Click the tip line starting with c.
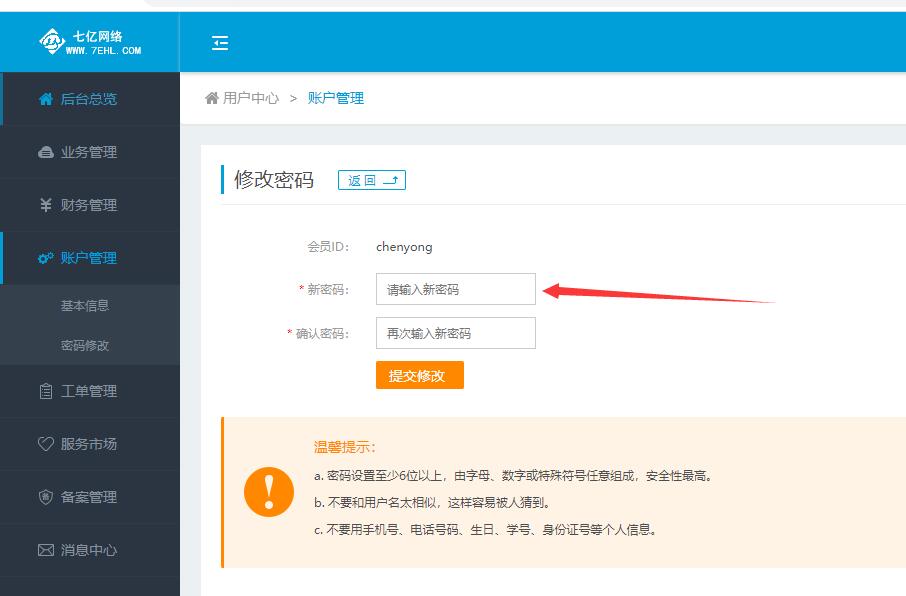Screen dimensions: 906x596 tap(485, 530)
